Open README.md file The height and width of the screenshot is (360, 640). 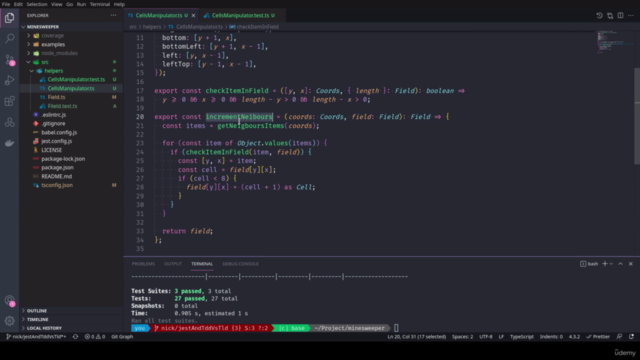click(71, 176)
